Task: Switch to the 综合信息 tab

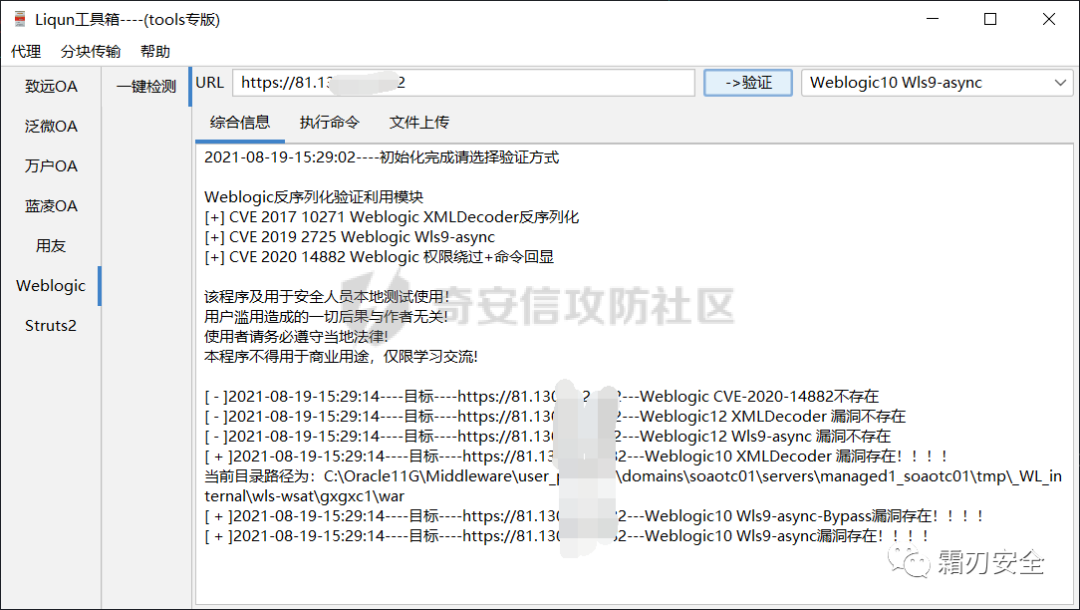Action: click(x=240, y=123)
